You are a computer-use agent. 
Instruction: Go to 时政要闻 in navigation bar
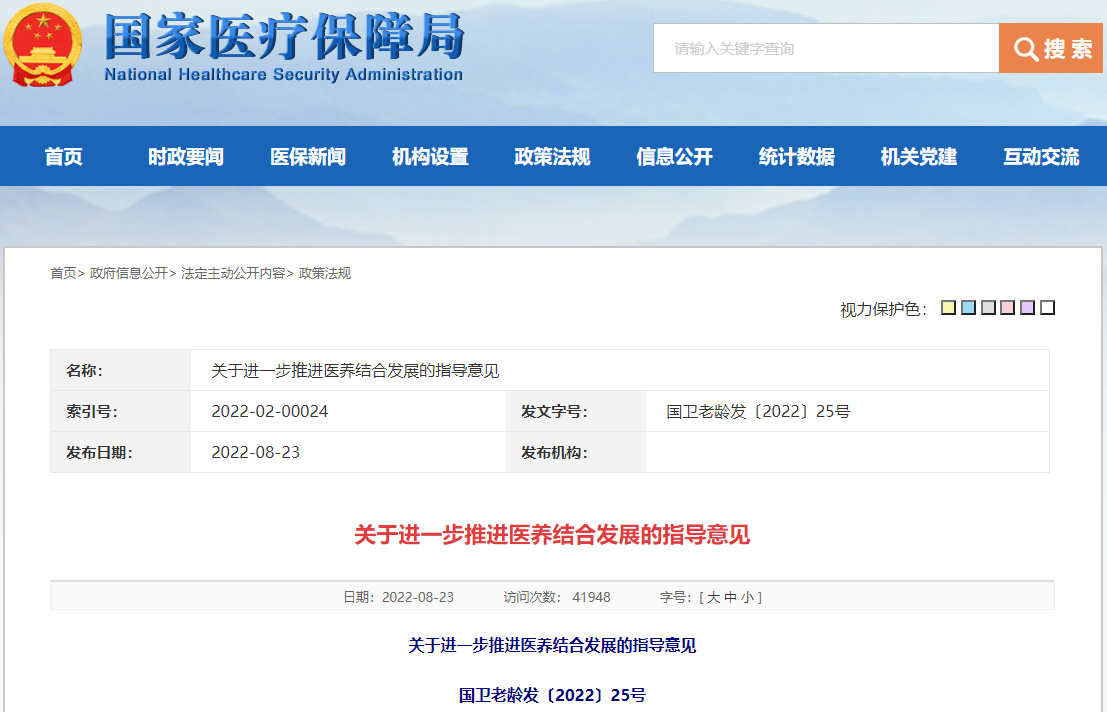186,157
